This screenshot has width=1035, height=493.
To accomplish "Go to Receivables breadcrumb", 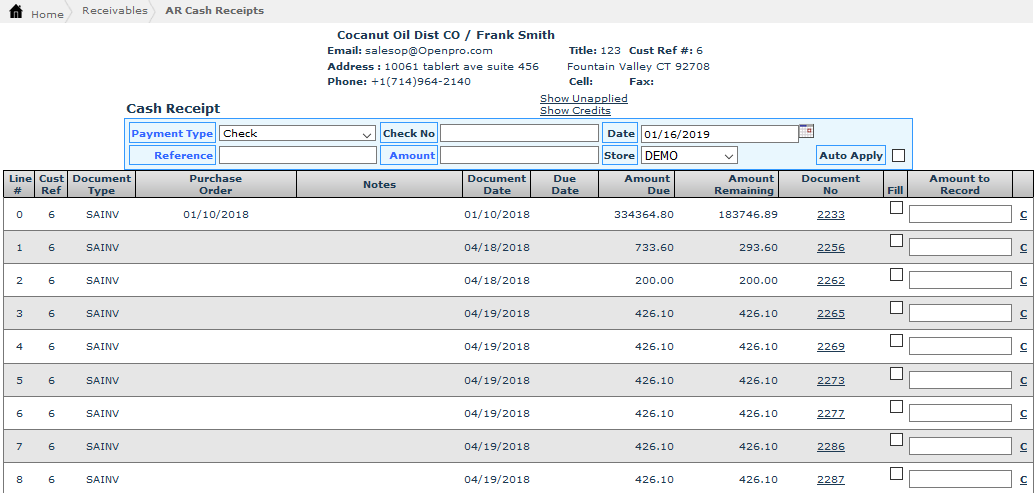I will pos(115,11).
